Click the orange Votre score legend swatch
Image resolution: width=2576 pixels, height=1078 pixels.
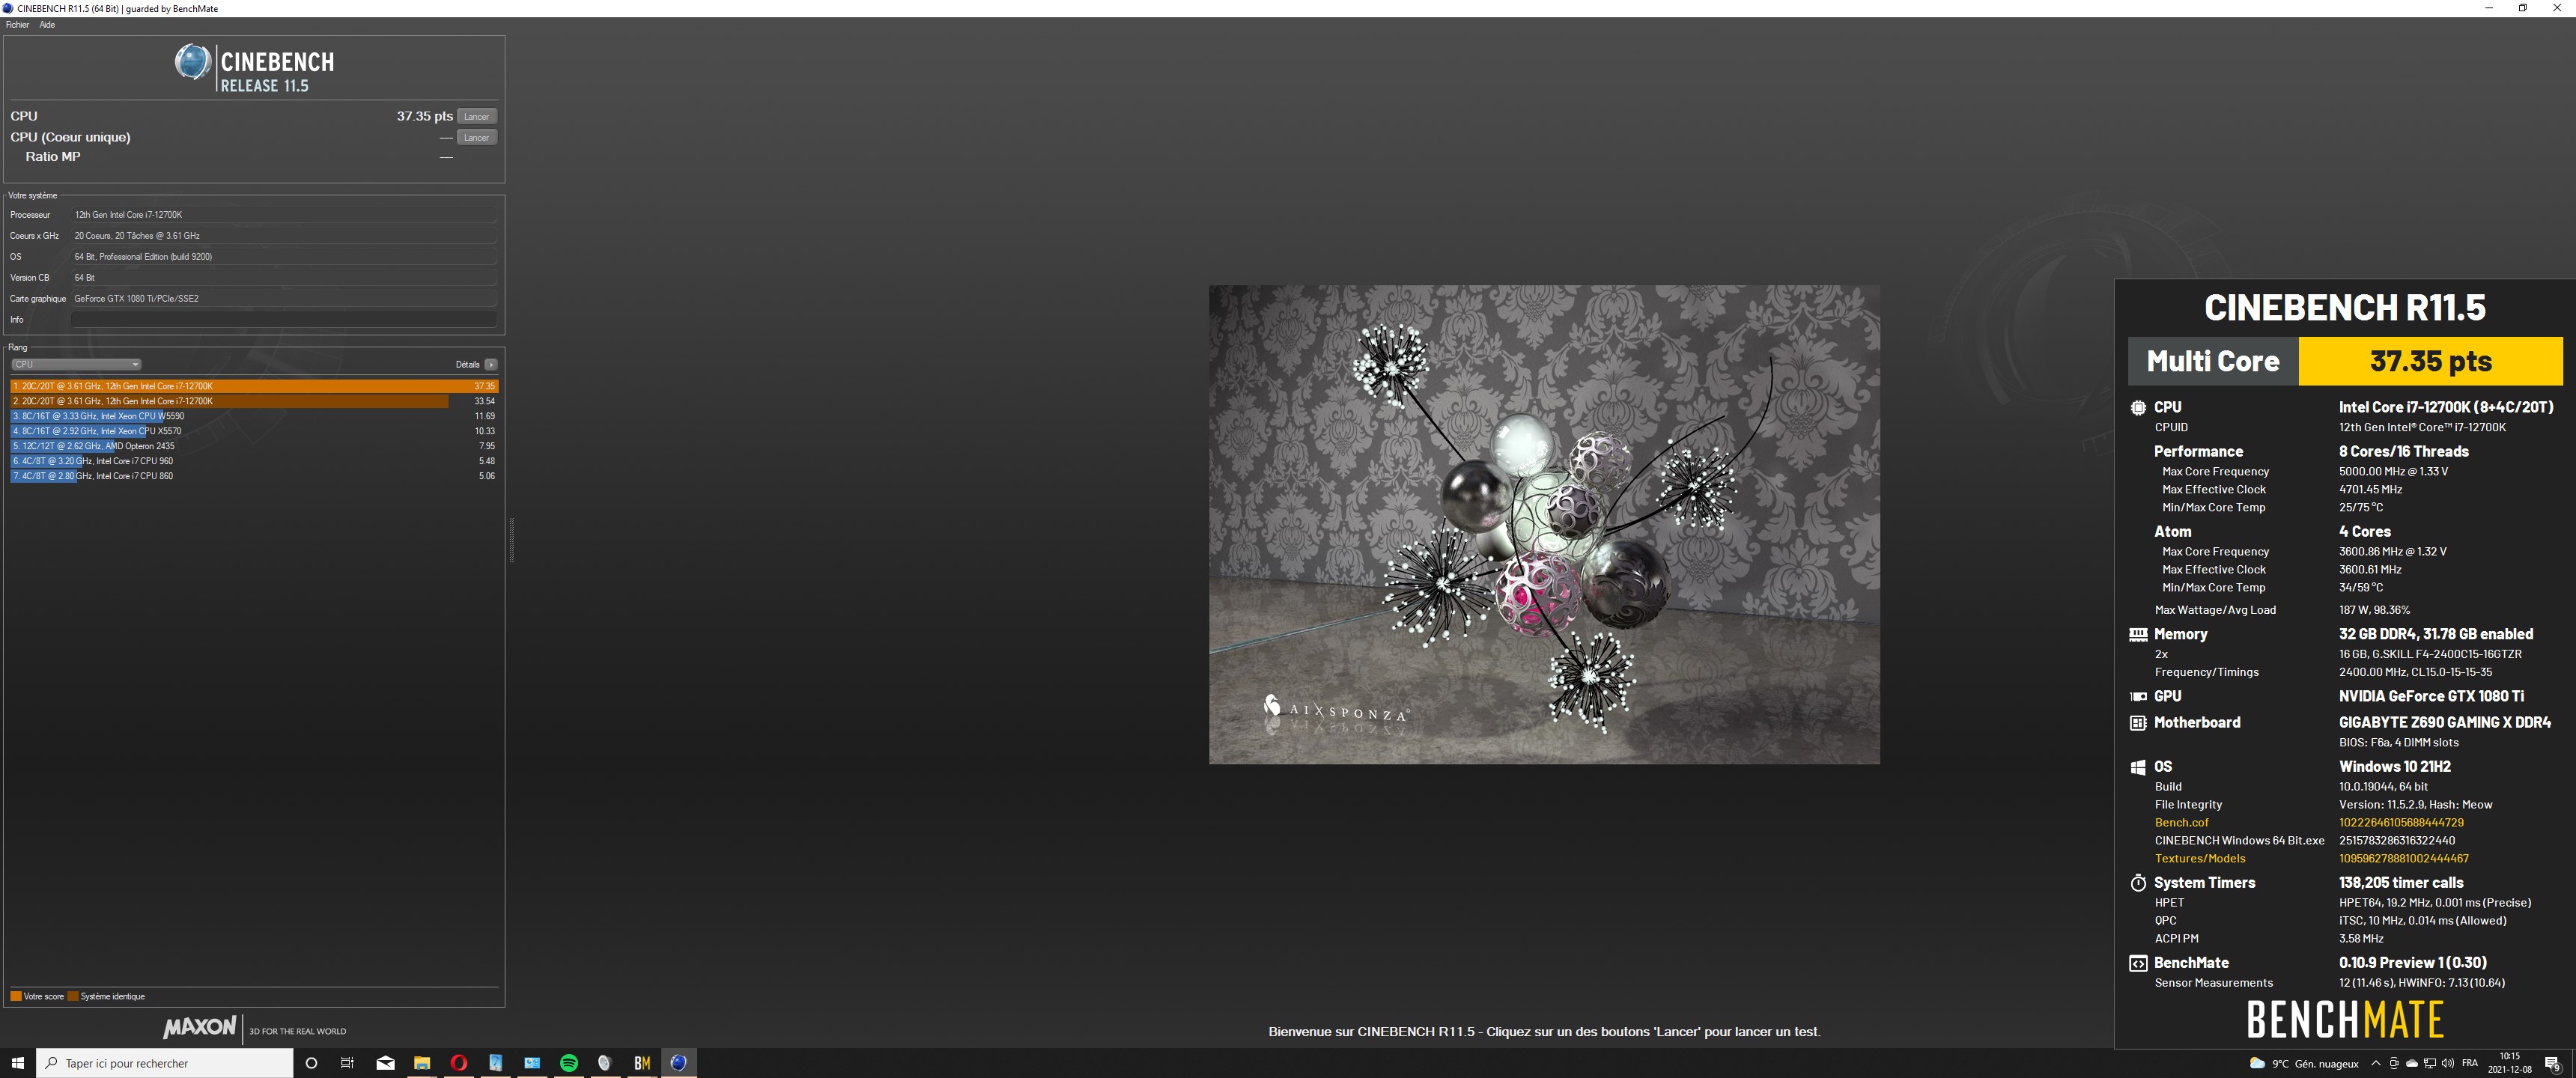pos(16,996)
